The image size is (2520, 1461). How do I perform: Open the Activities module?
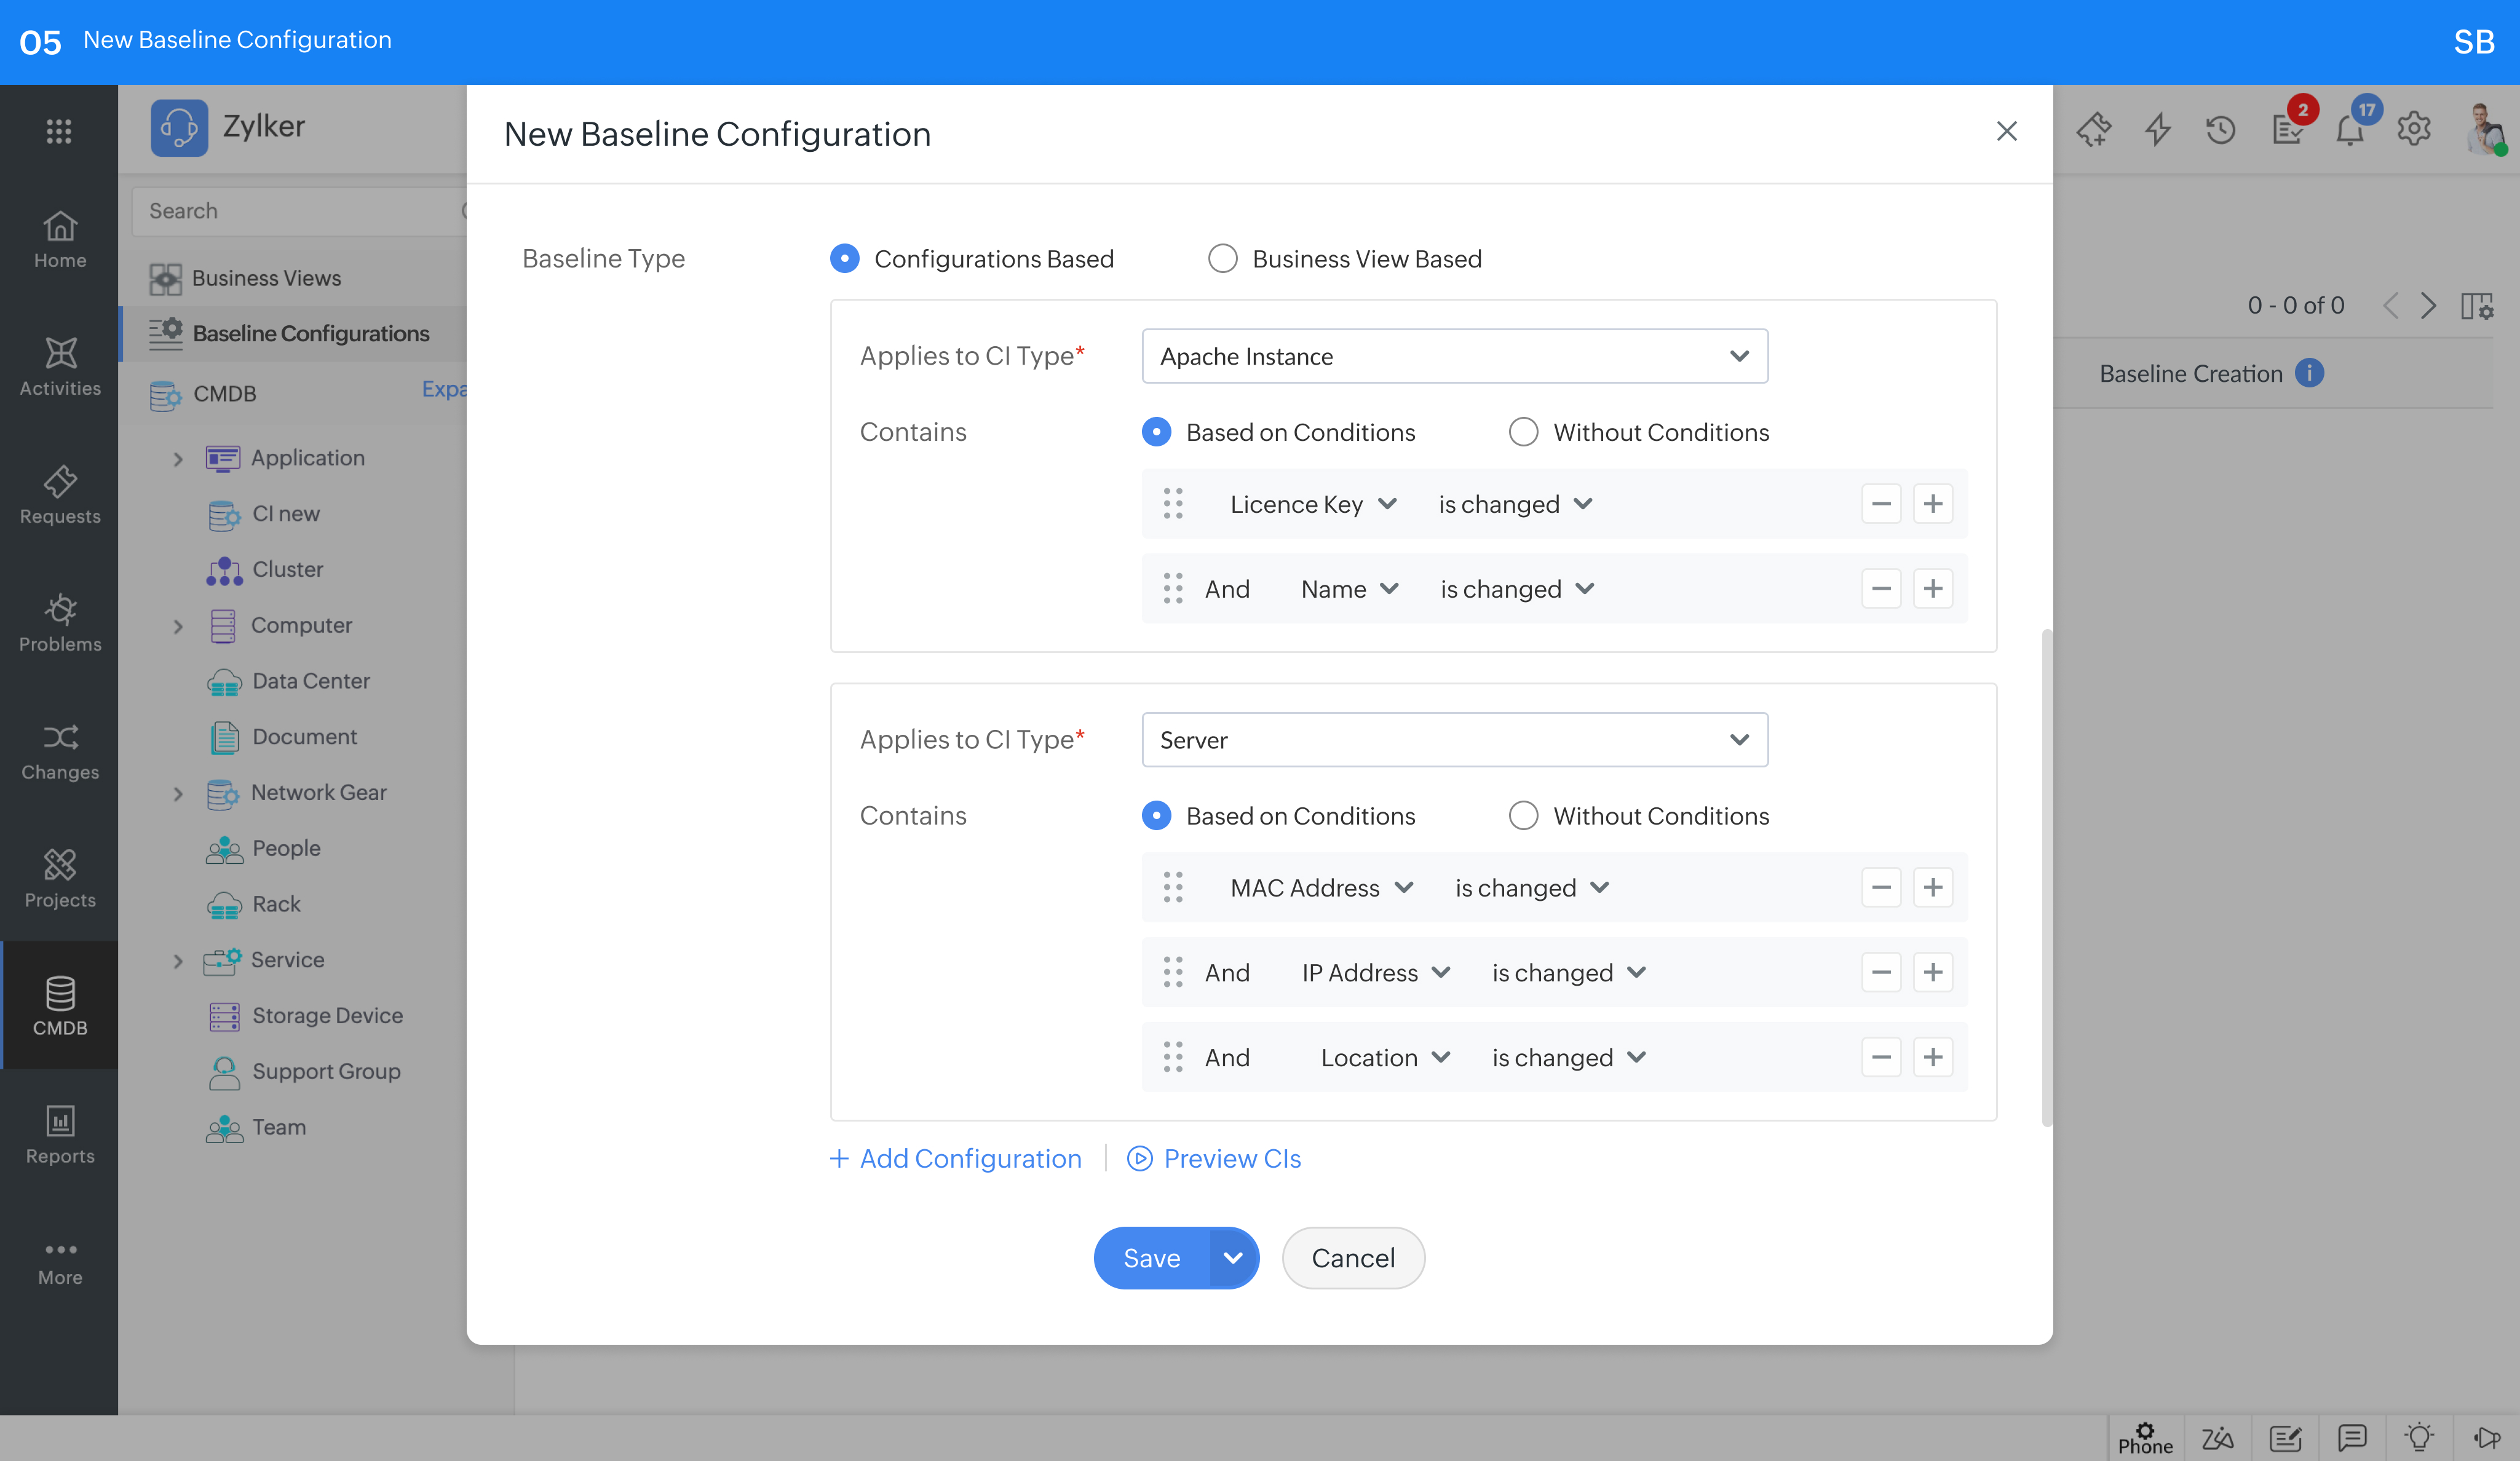tap(60, 367)
